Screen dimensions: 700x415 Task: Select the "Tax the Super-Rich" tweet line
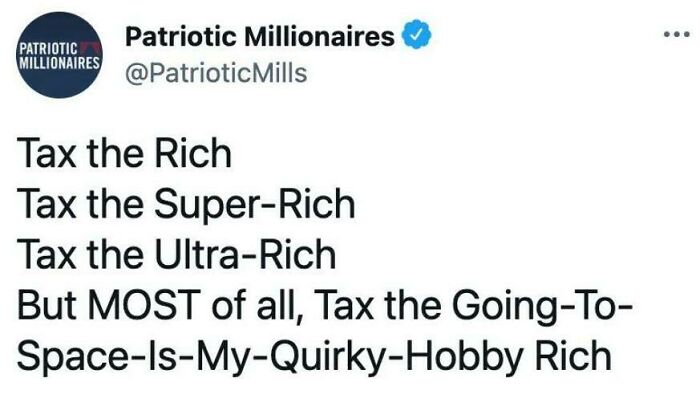[x=186, y=204]
